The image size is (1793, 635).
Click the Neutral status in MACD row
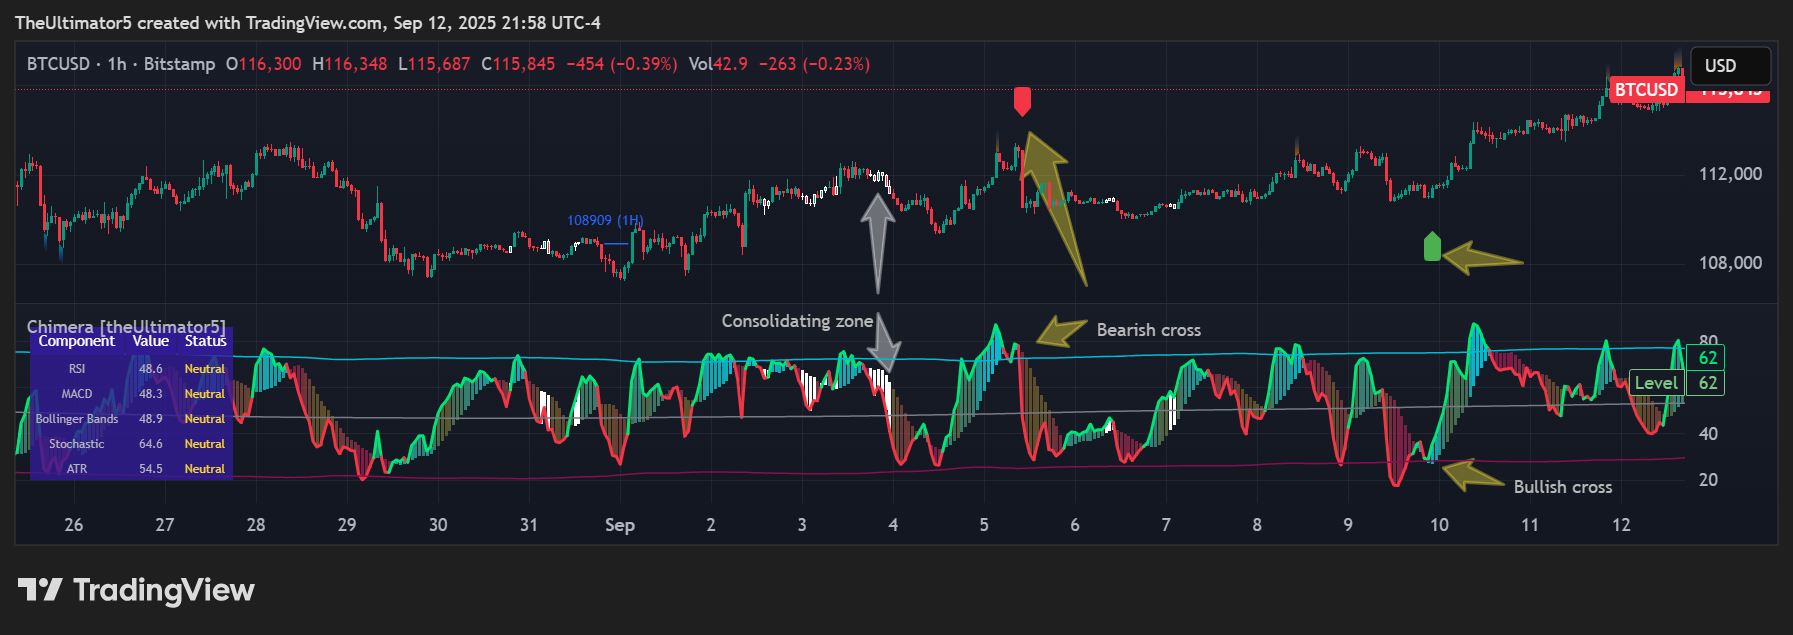click(x=205, y=394)
